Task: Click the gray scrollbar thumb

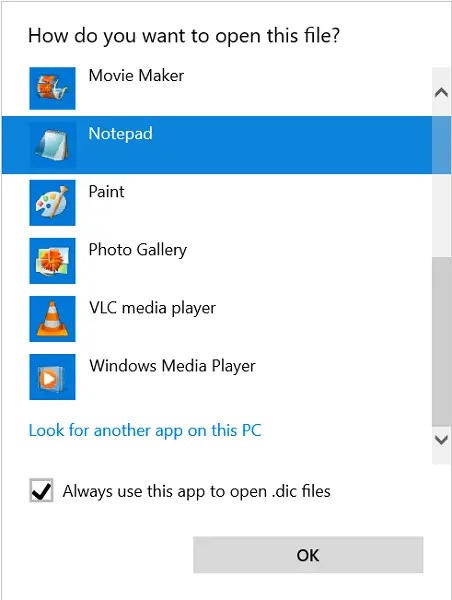Action: [x=441, y=341]
